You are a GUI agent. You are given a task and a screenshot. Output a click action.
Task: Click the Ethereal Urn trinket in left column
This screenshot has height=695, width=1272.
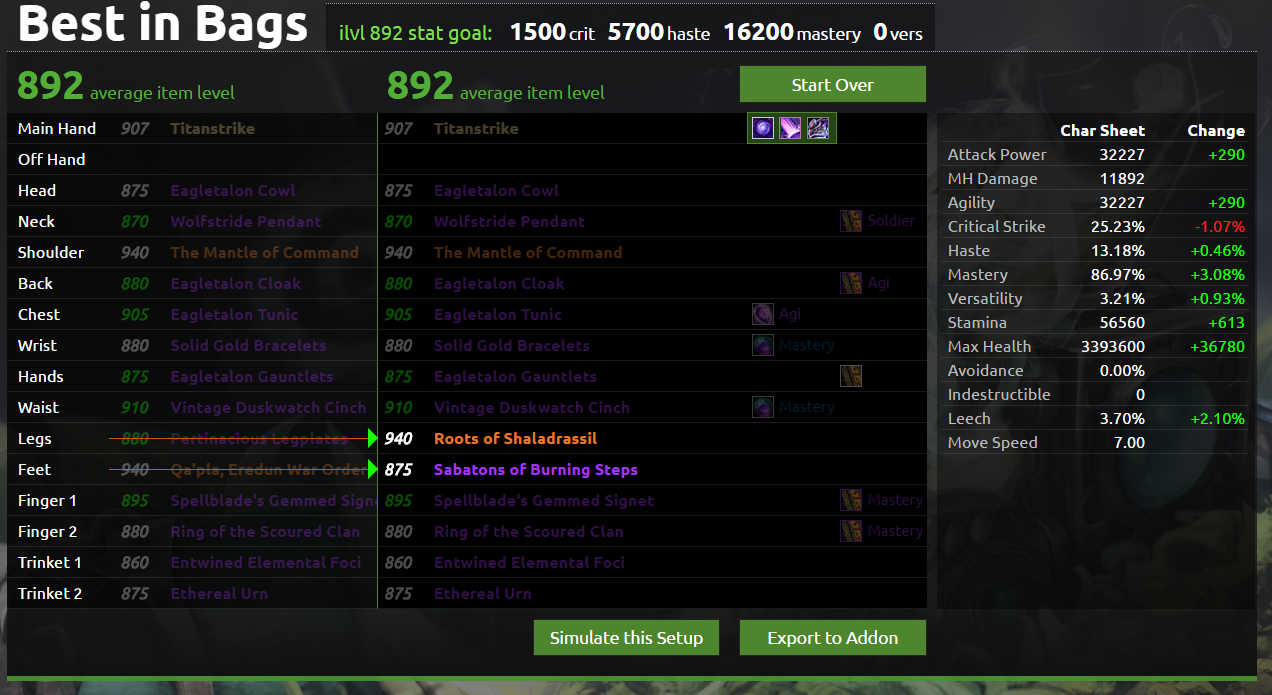[219, 593]
